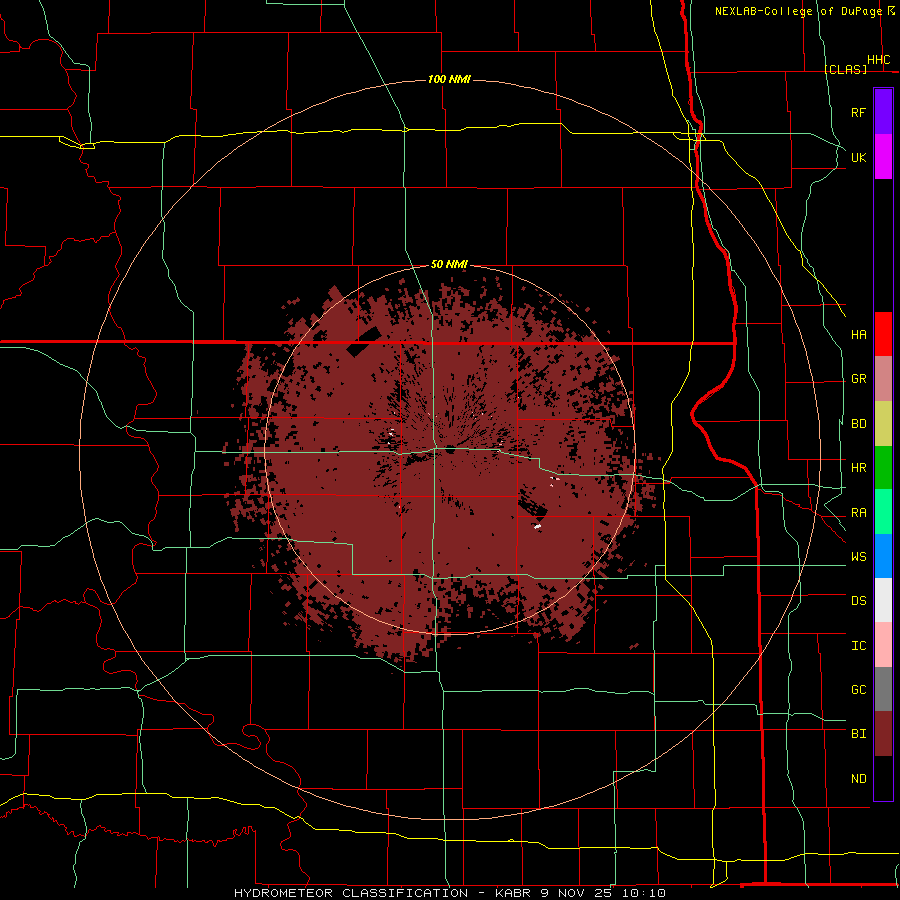Viewport: 900px width, 900px height.
Task: Click the 'KABR' radar site identifier
Action: click(x=513, y=893)
